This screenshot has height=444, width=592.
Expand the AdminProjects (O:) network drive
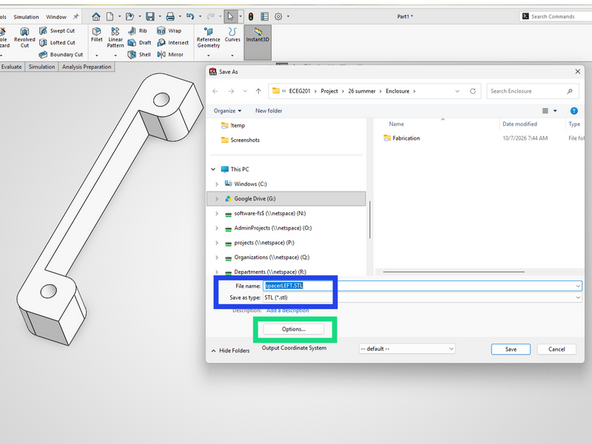(x=217, y=228)
